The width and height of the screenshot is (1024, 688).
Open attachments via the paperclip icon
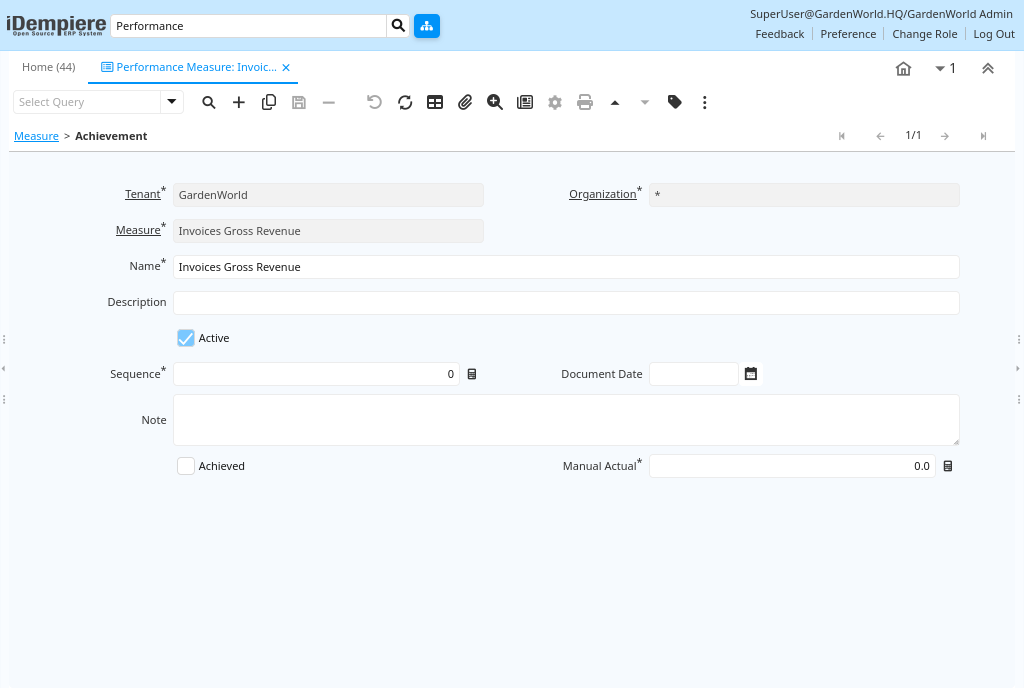point(465,102)
